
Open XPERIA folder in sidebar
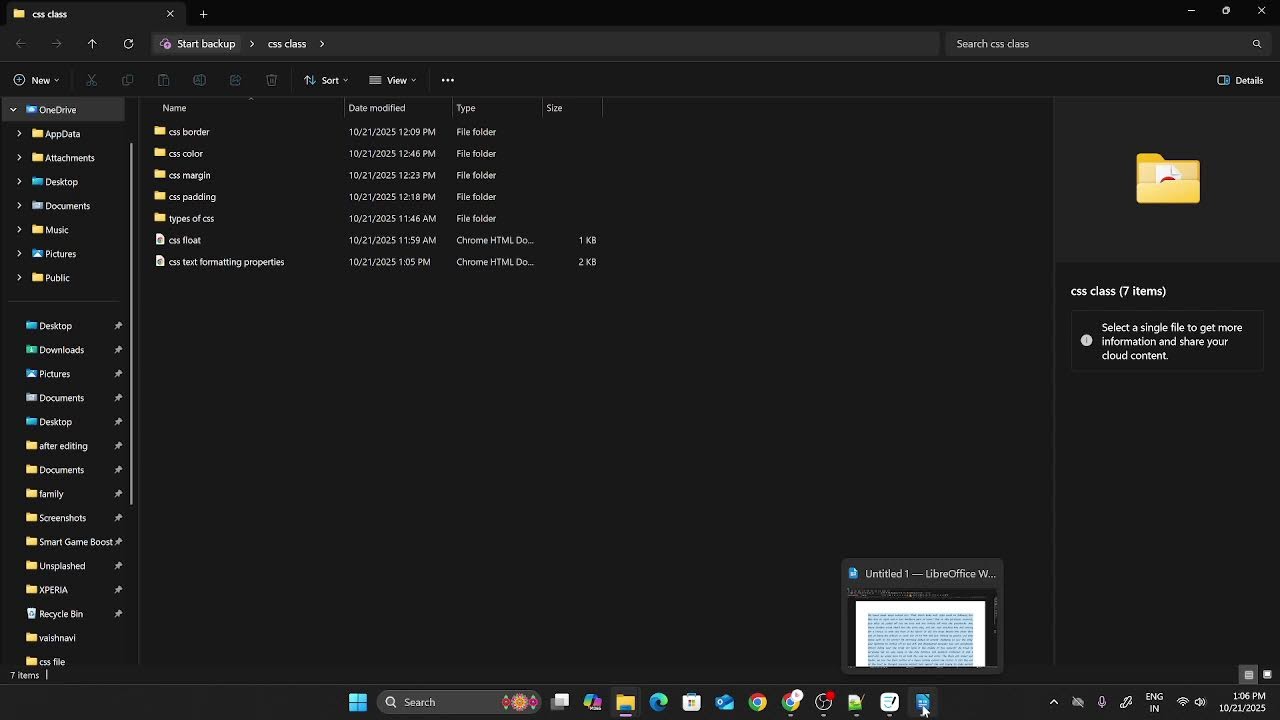pyautogui.click(x=53, y=590)
